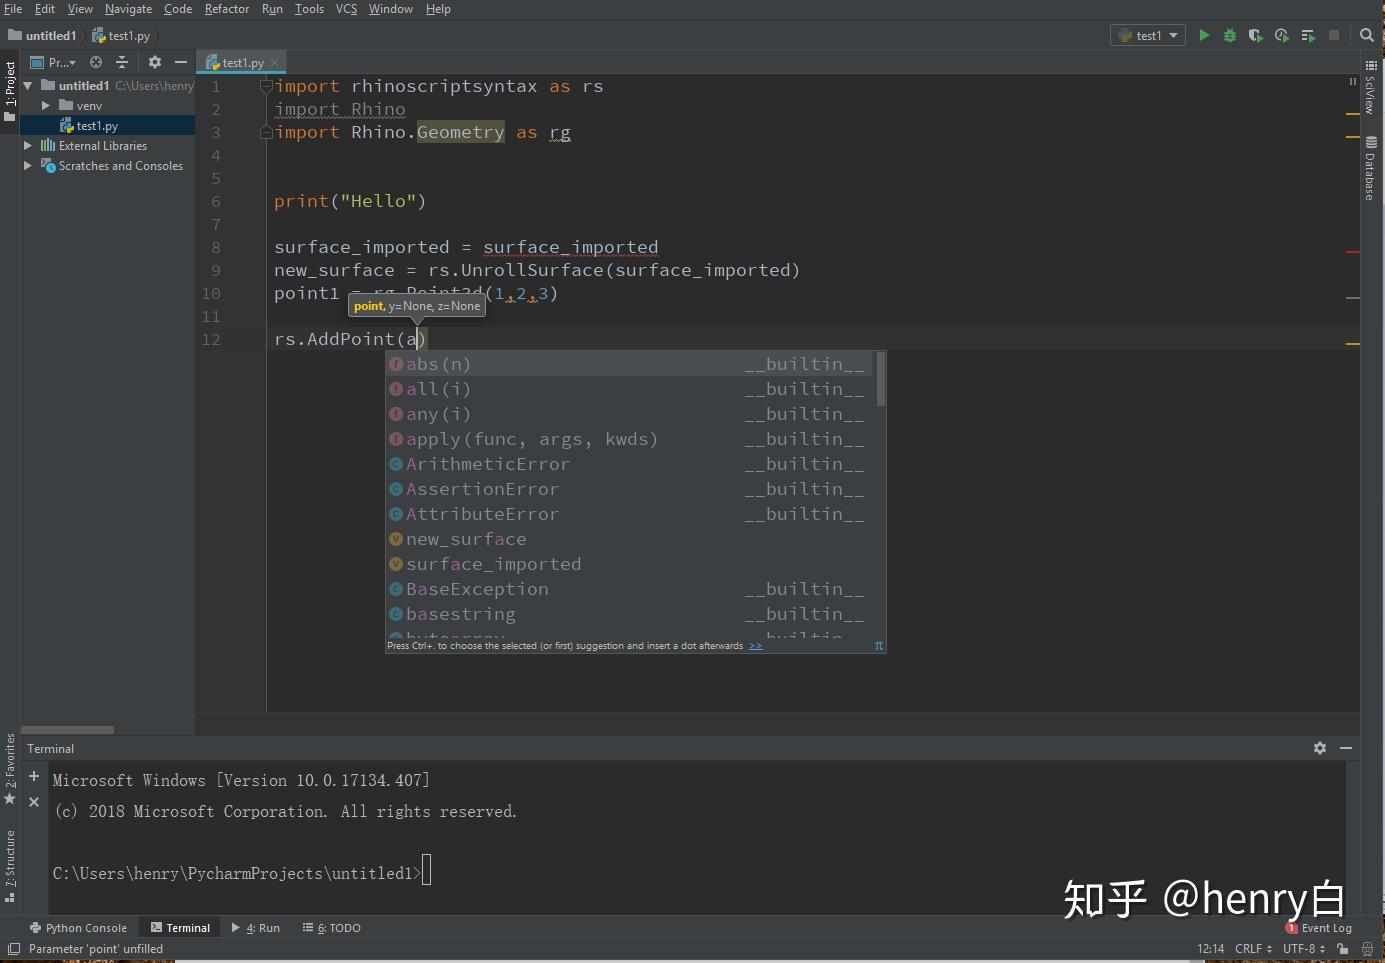Open the test1 run configuration dropdown
This screenshot has width=1385, height=963.
1148,35
